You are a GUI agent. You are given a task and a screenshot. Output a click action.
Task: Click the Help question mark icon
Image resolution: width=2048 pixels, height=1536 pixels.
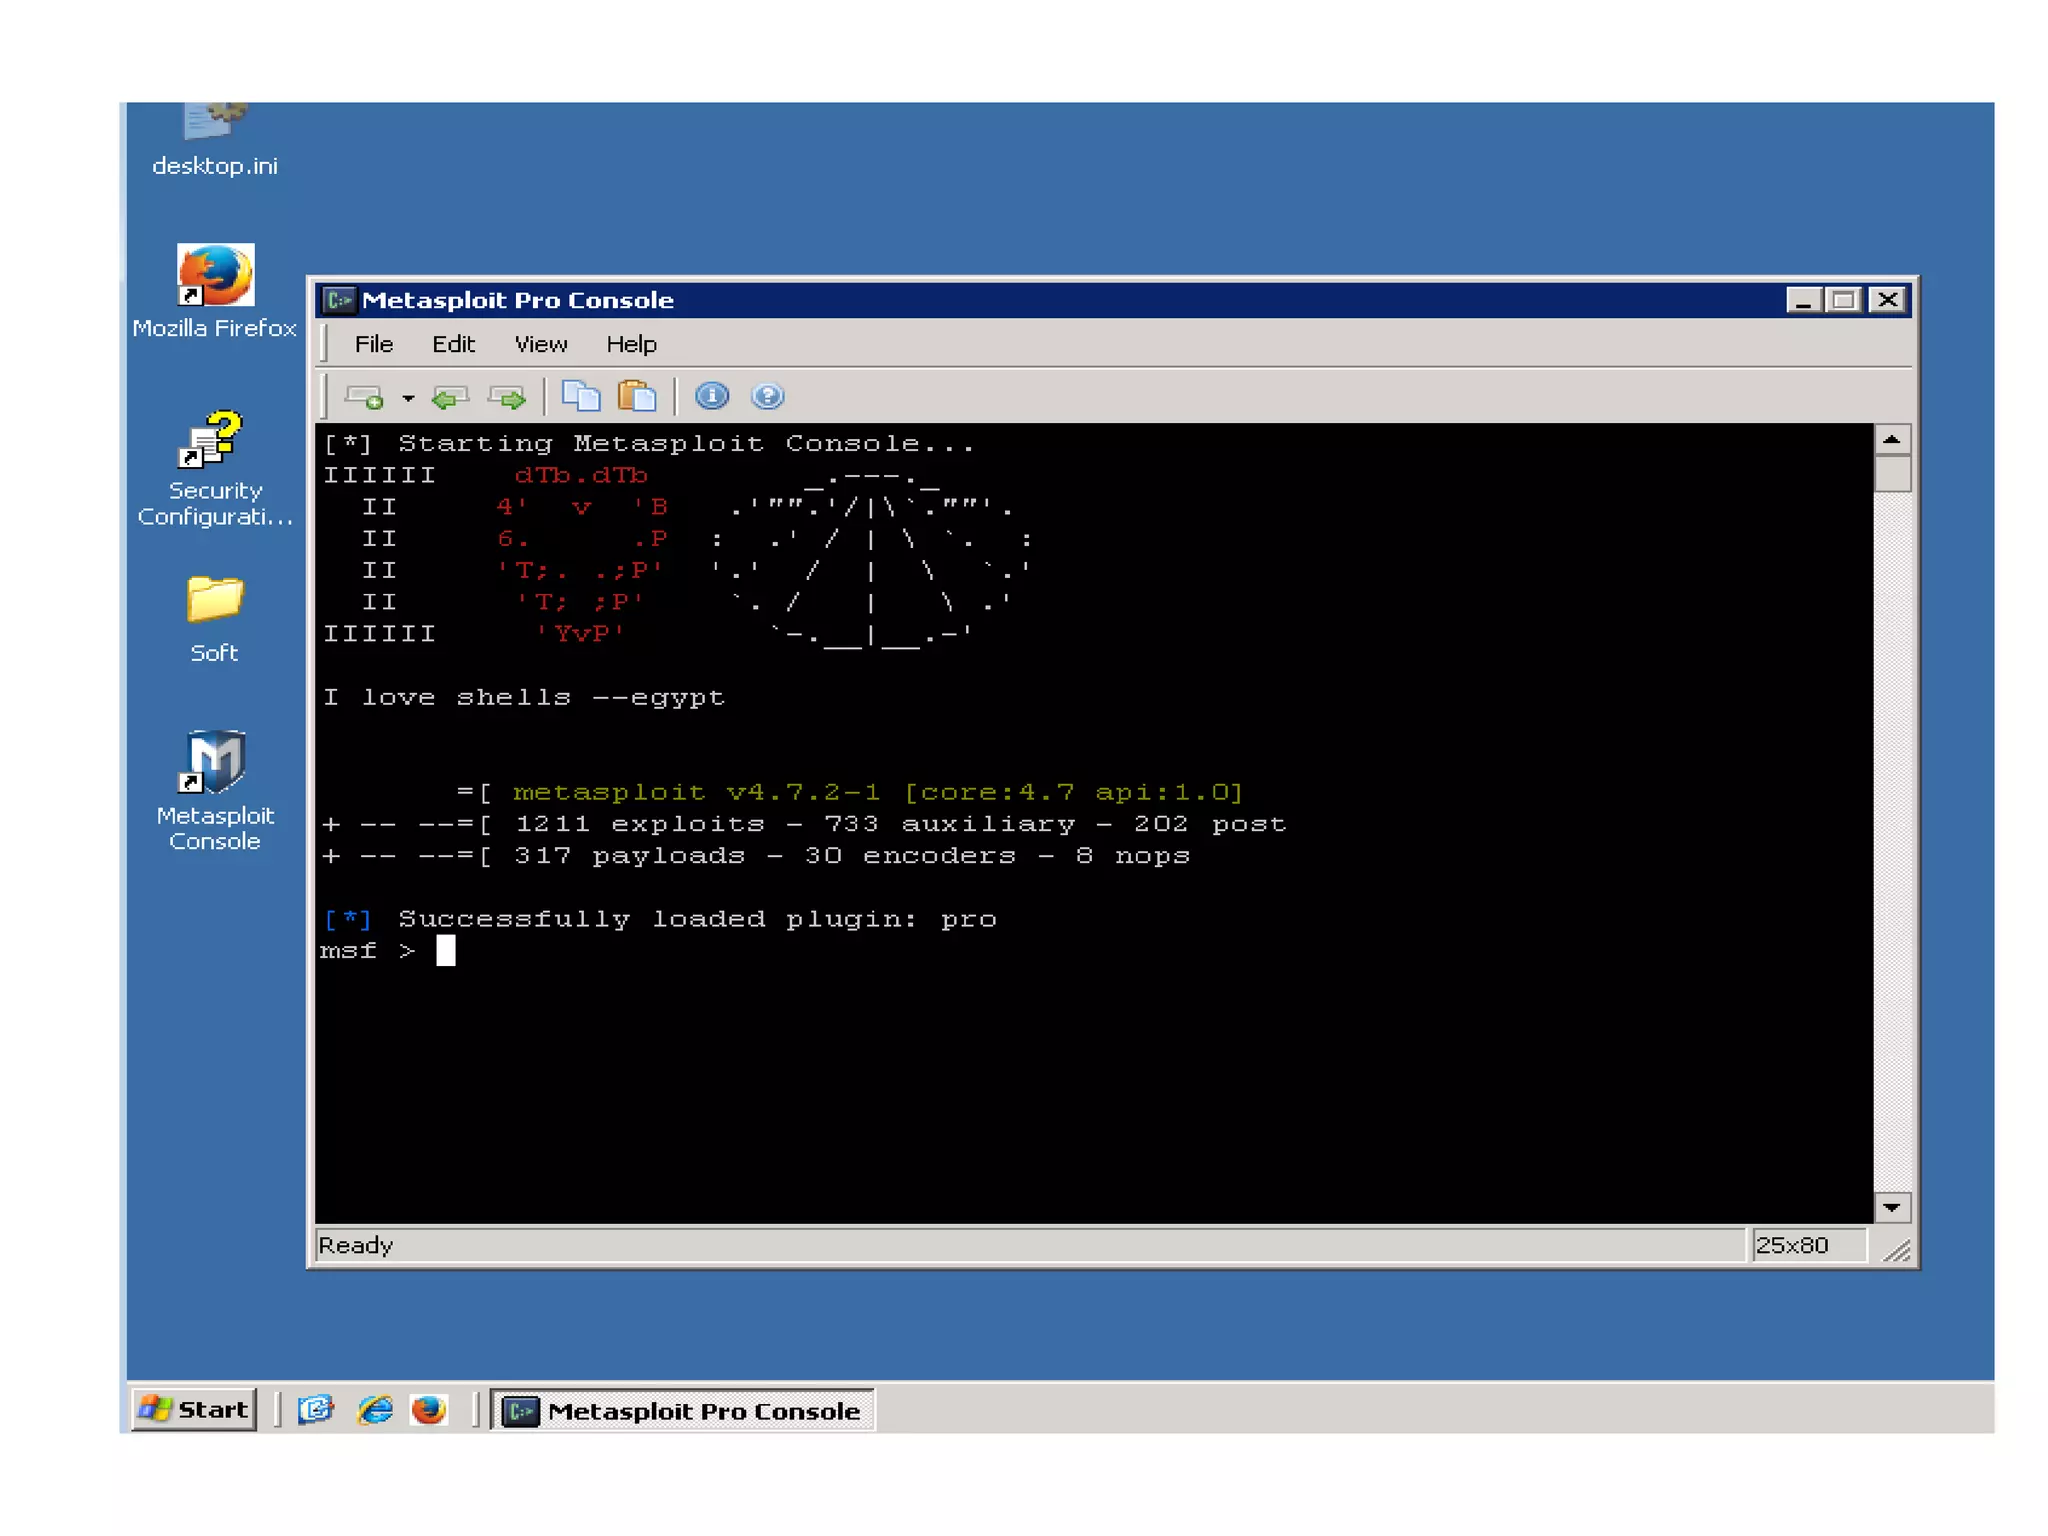tap(767, 396)
